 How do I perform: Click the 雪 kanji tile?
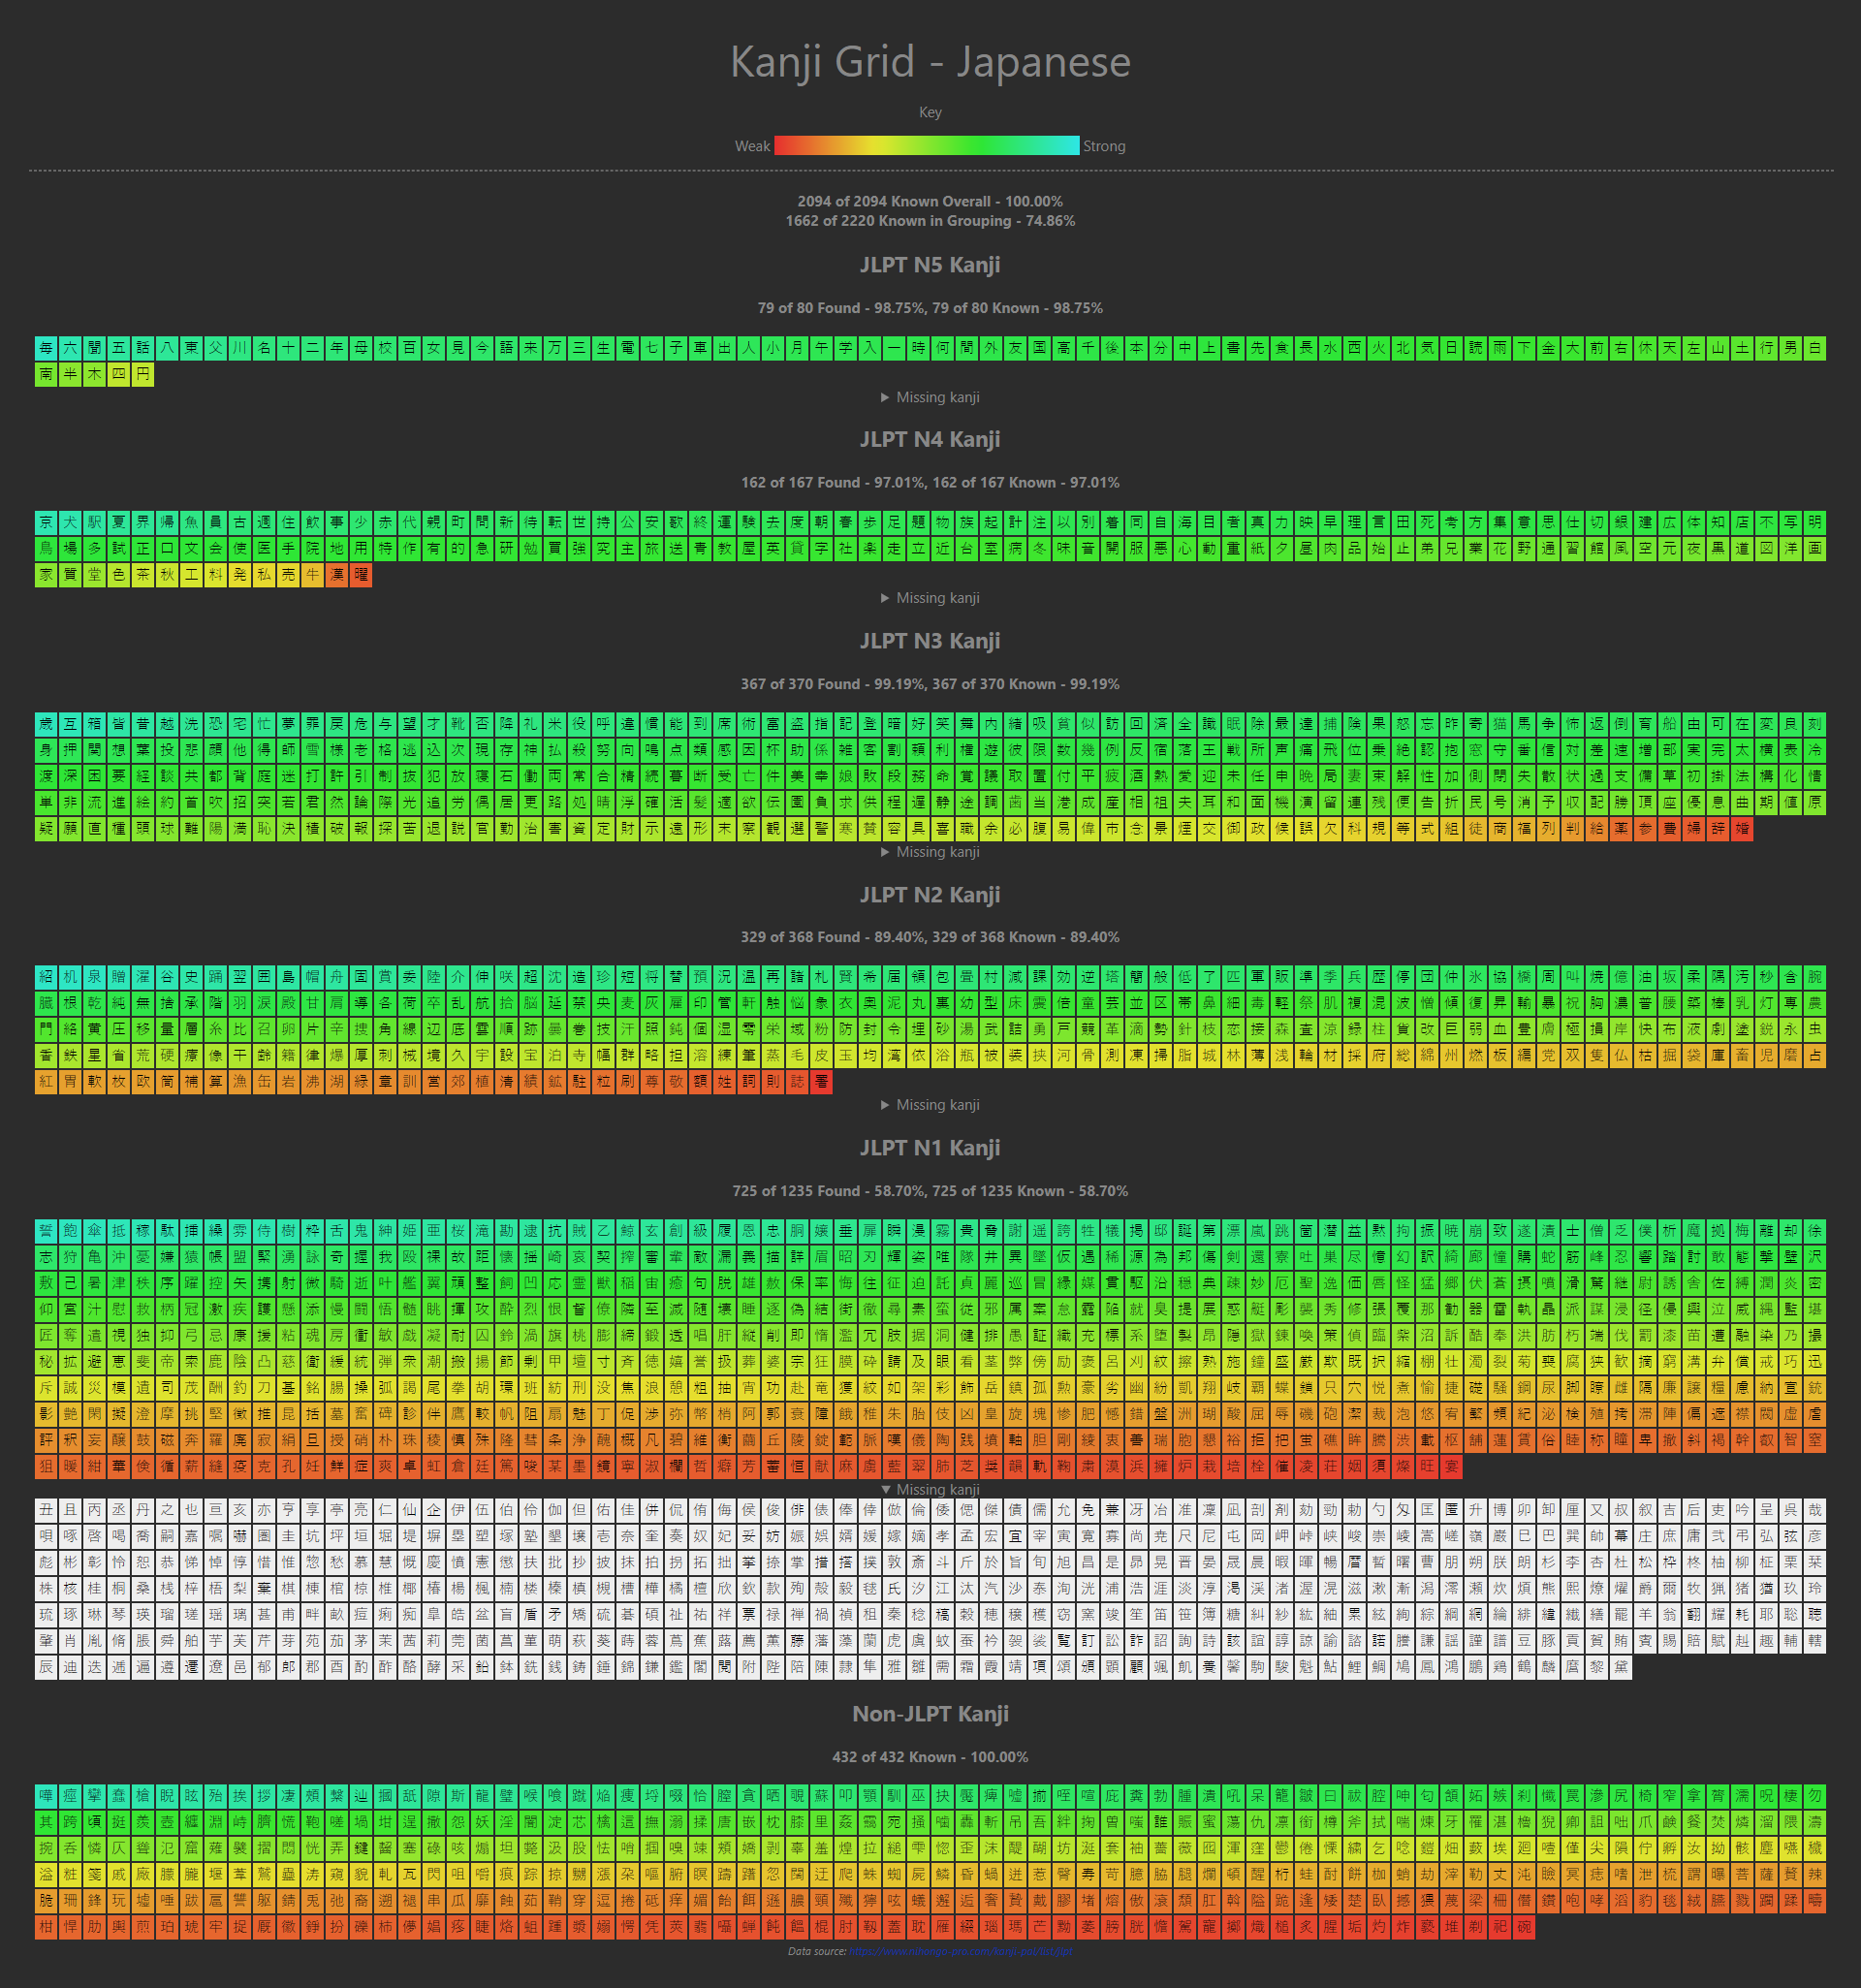click(313, 750)
